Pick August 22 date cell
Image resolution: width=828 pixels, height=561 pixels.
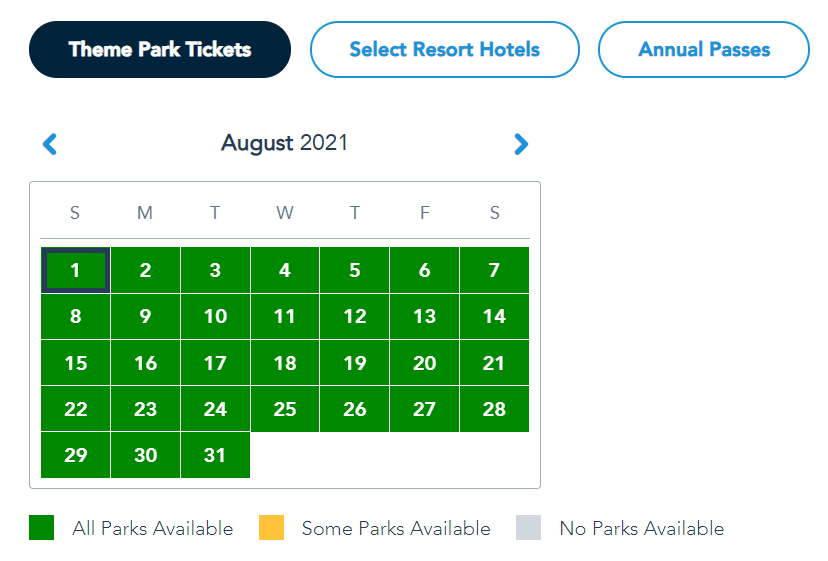[x=76, y=409]
